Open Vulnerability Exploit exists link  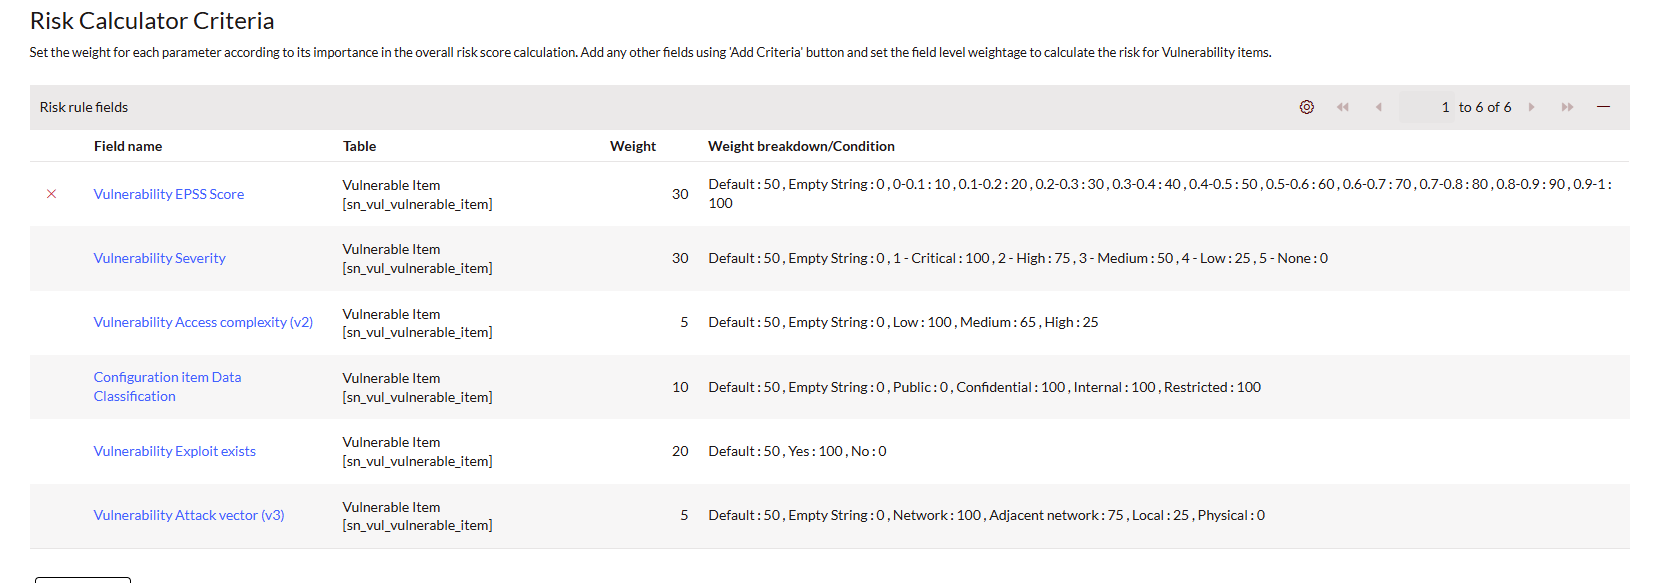(x=175, y=451)
